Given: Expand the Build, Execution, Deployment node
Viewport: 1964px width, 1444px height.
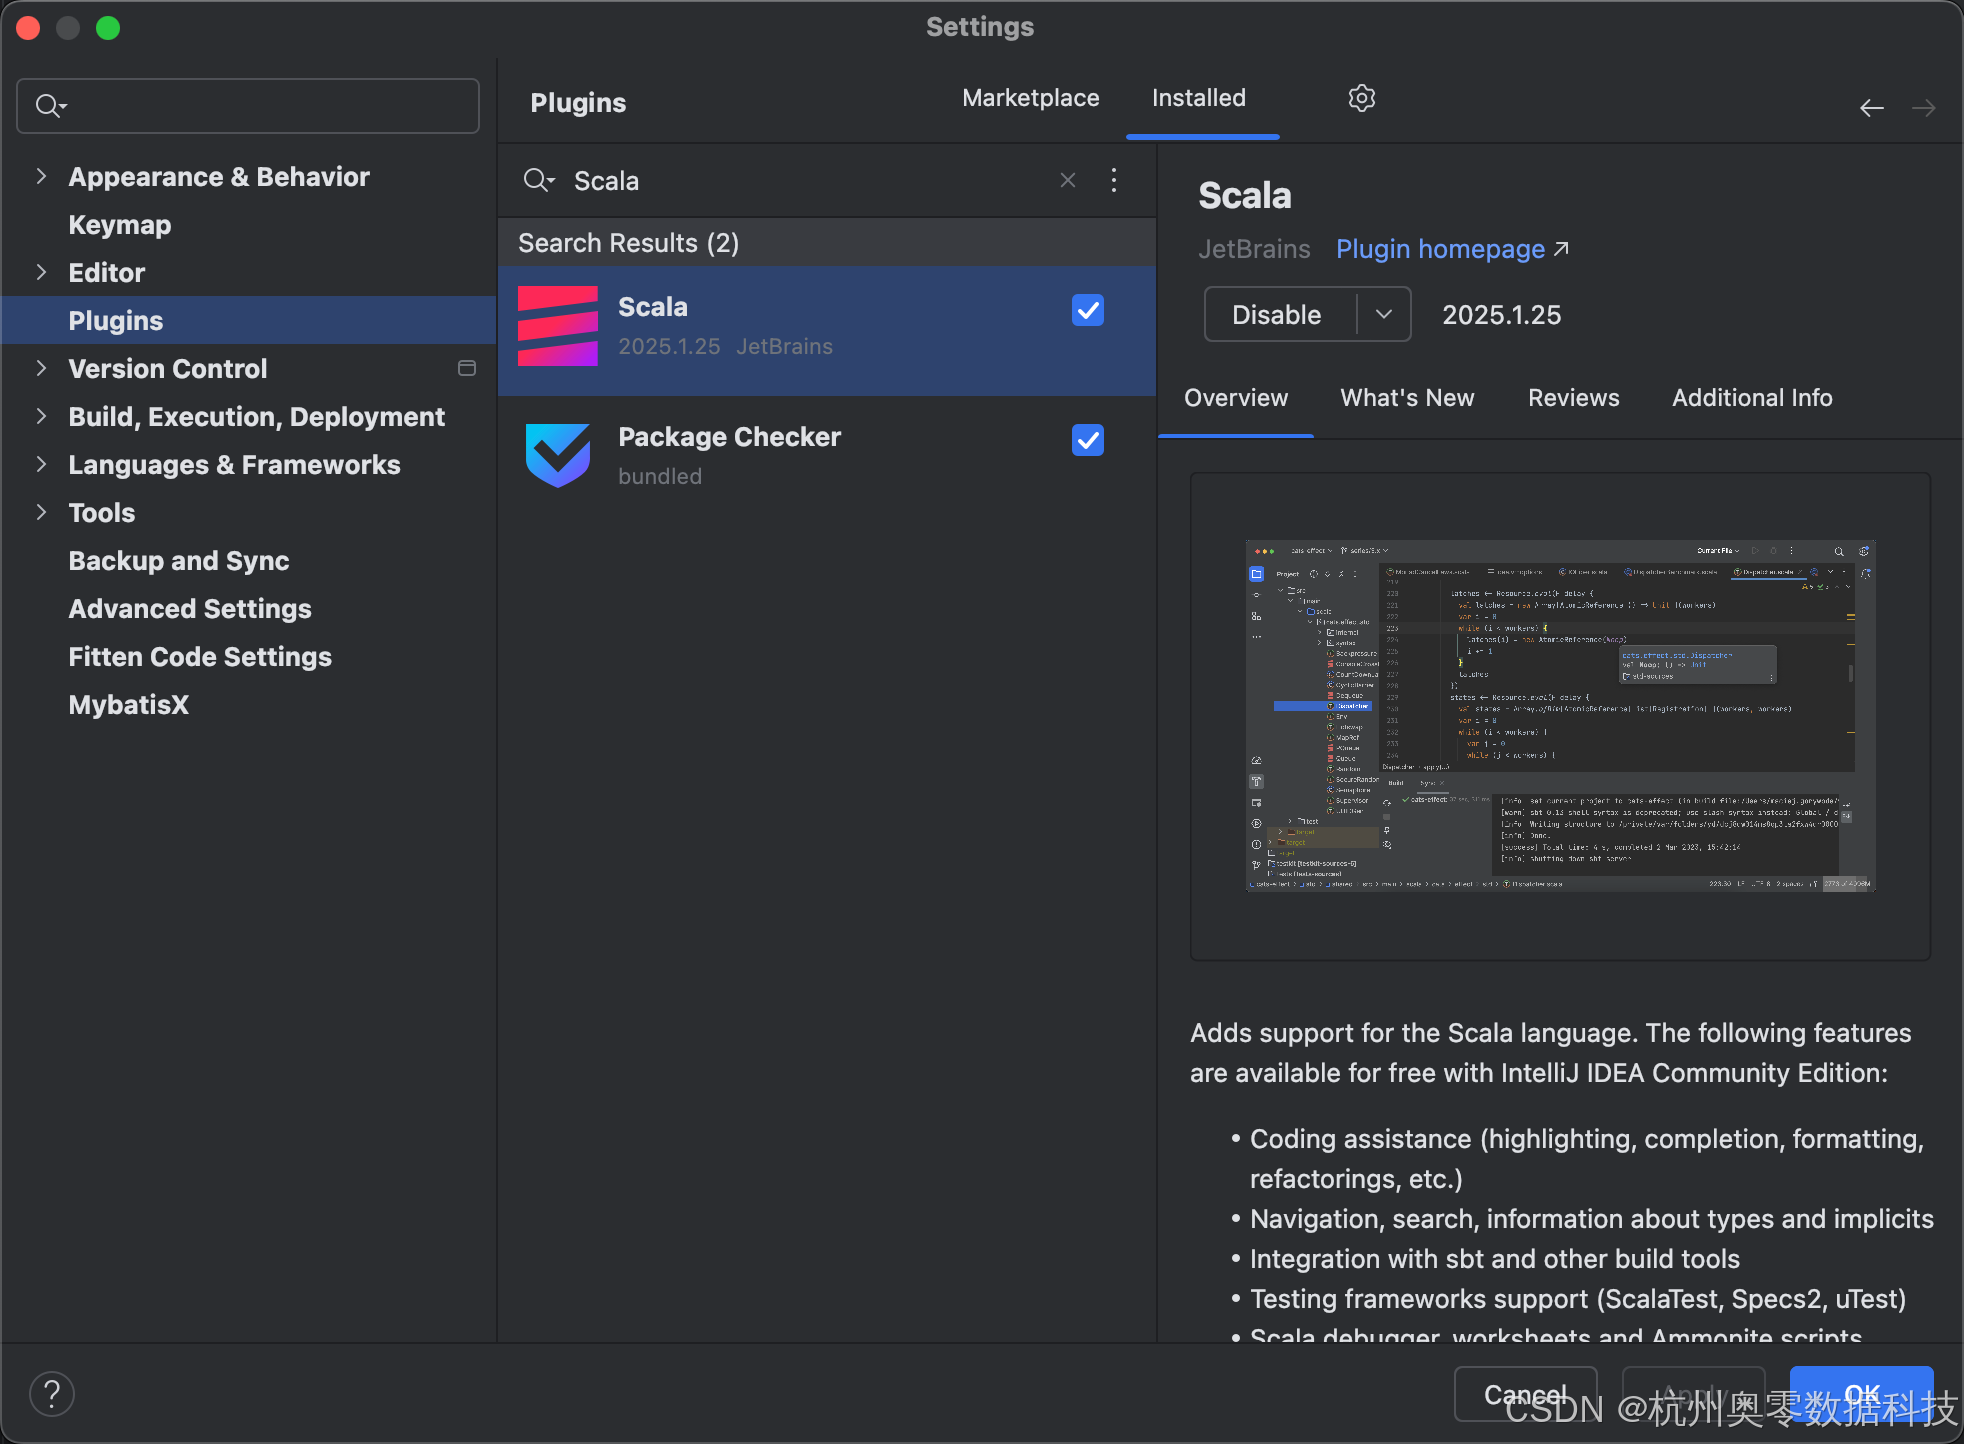Looking at the screenshot, I should (x=41, y=416).
